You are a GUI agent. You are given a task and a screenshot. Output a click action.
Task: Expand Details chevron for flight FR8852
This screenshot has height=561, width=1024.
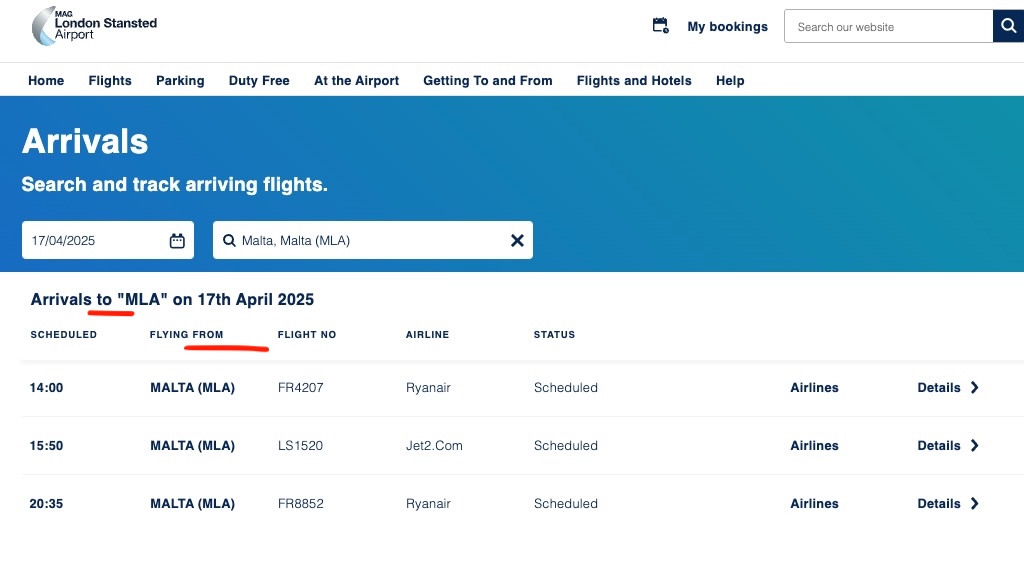[x=974, y=504]
